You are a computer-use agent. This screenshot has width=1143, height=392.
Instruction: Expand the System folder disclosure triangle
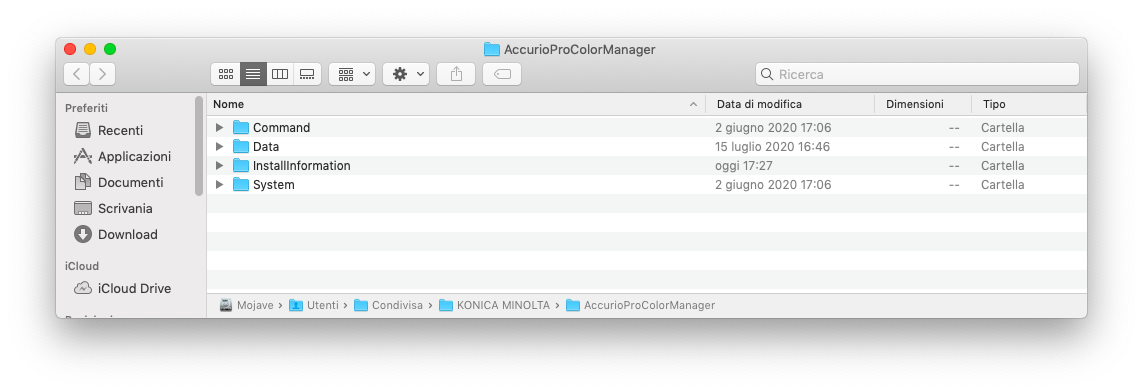point(219,184)
